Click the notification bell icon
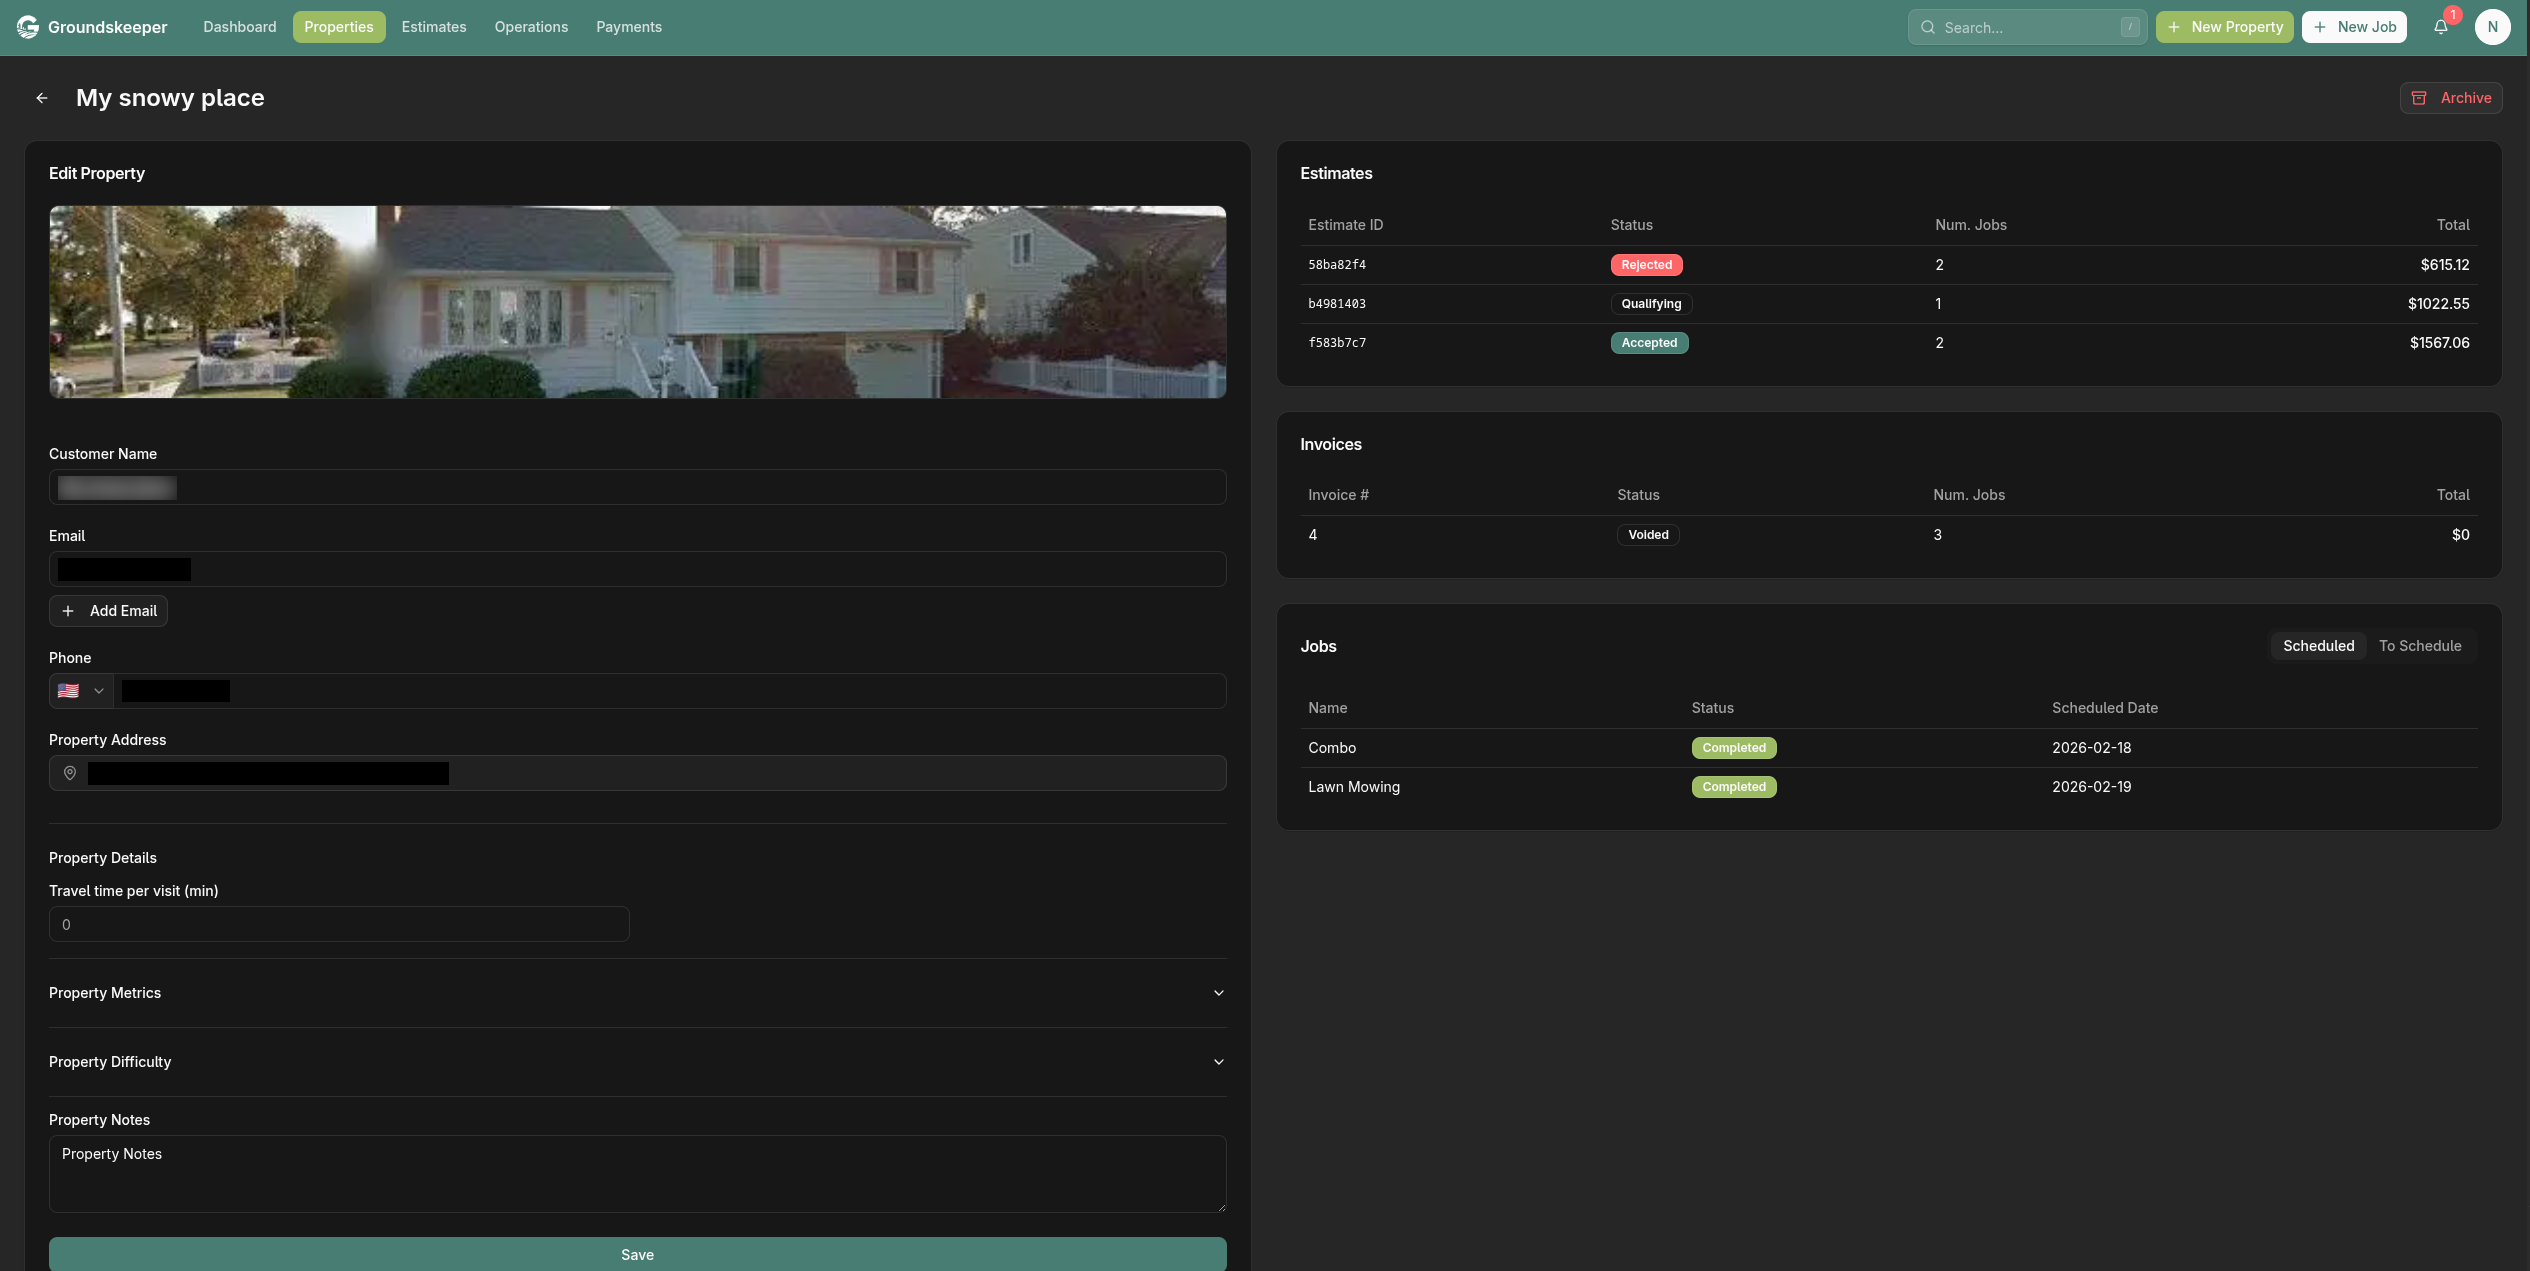The width and height of the screenshot is (2530, 1271). pos(2440,27)
